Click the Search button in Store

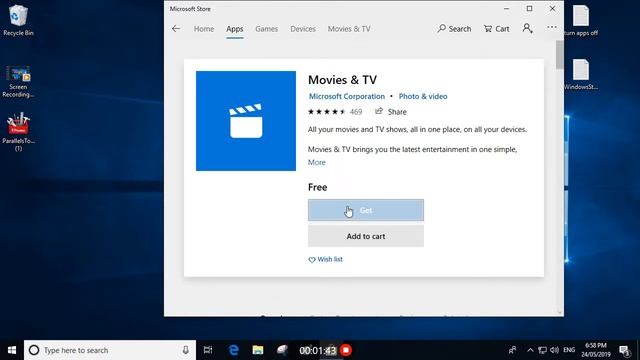(x=454, y=29)
